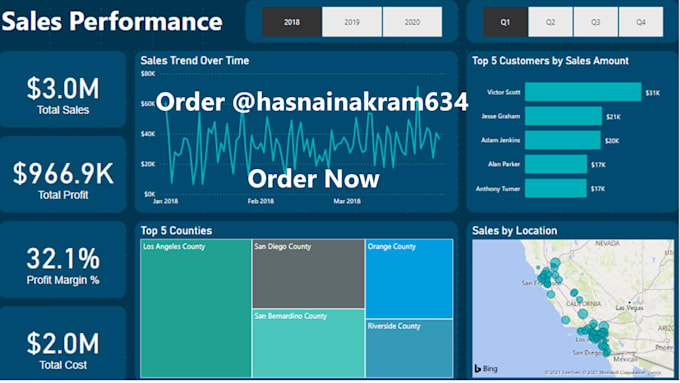The width and height of the screenshot is (680, 383).
Task: Choose the Q1 quarter slicer
Action: (x=505, y=22)
